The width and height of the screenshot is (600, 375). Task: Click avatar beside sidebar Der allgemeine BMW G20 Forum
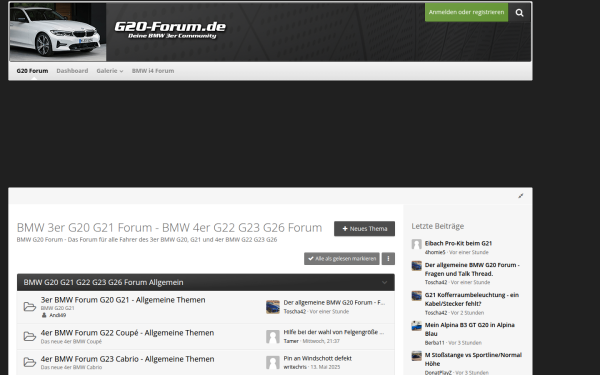[416, 266]
